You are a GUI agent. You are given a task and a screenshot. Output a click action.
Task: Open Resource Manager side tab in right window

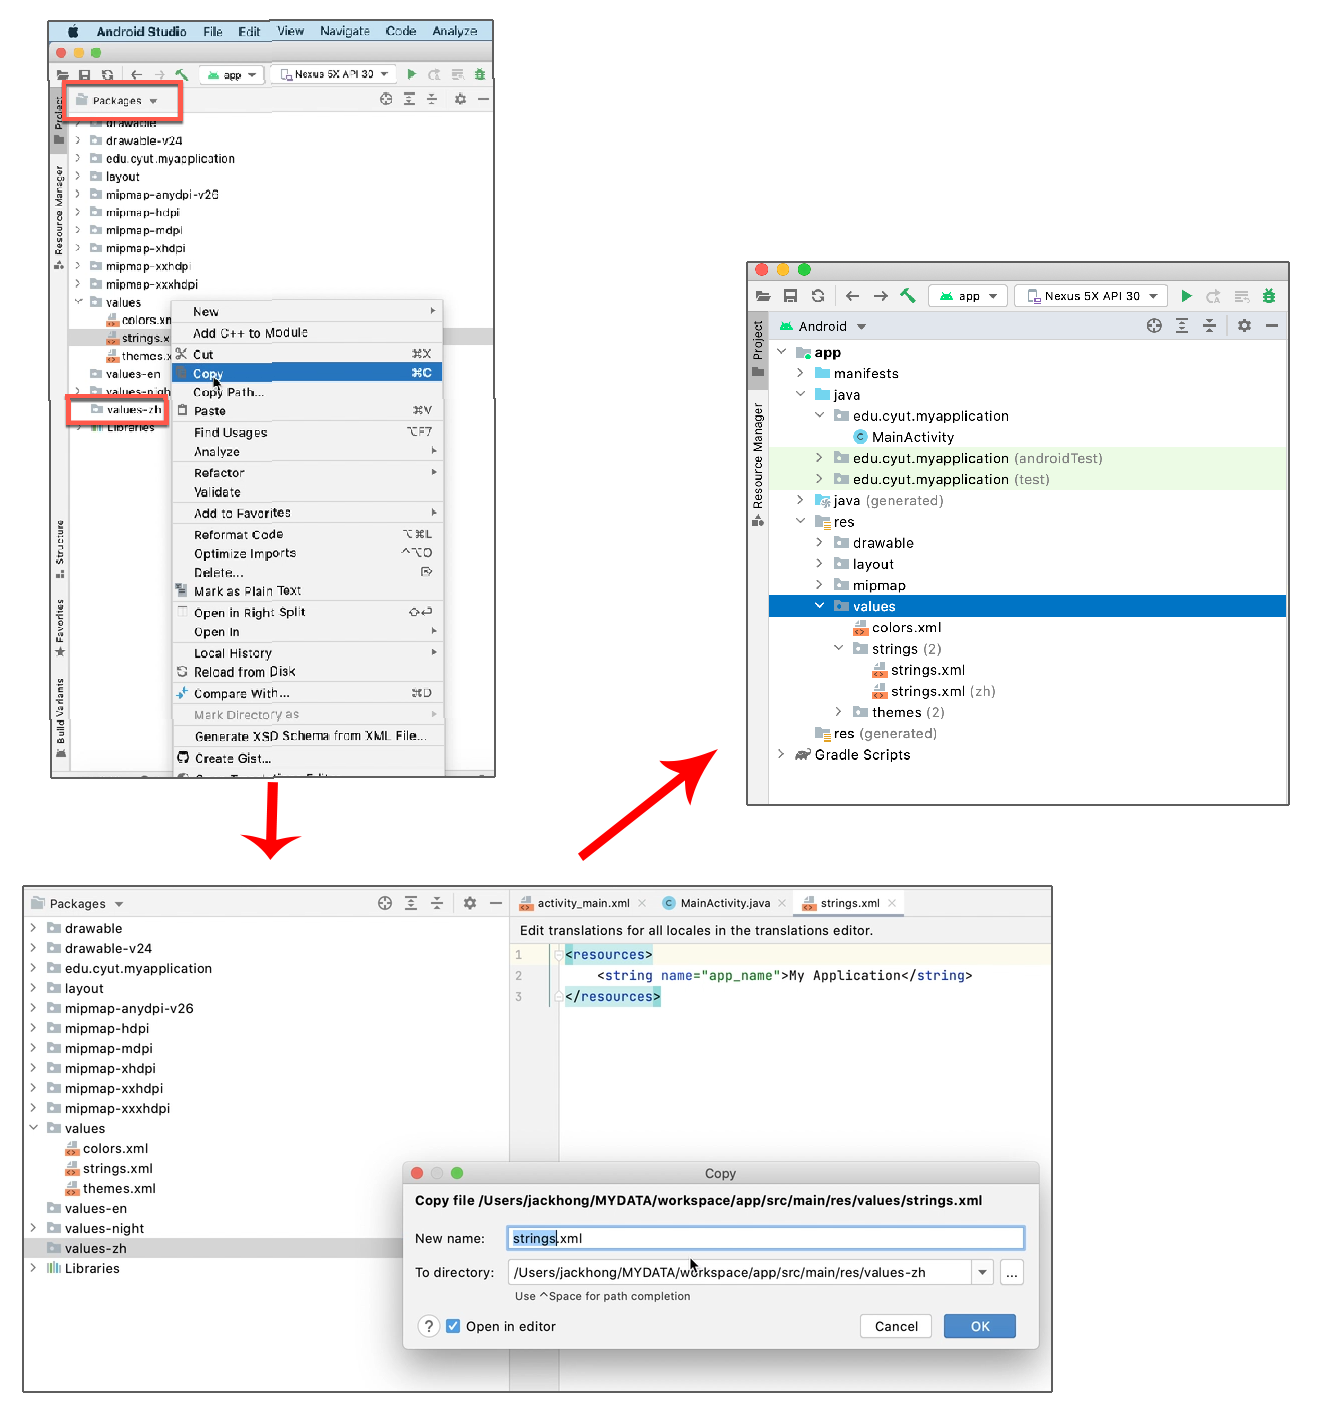[x=758, y=464]
